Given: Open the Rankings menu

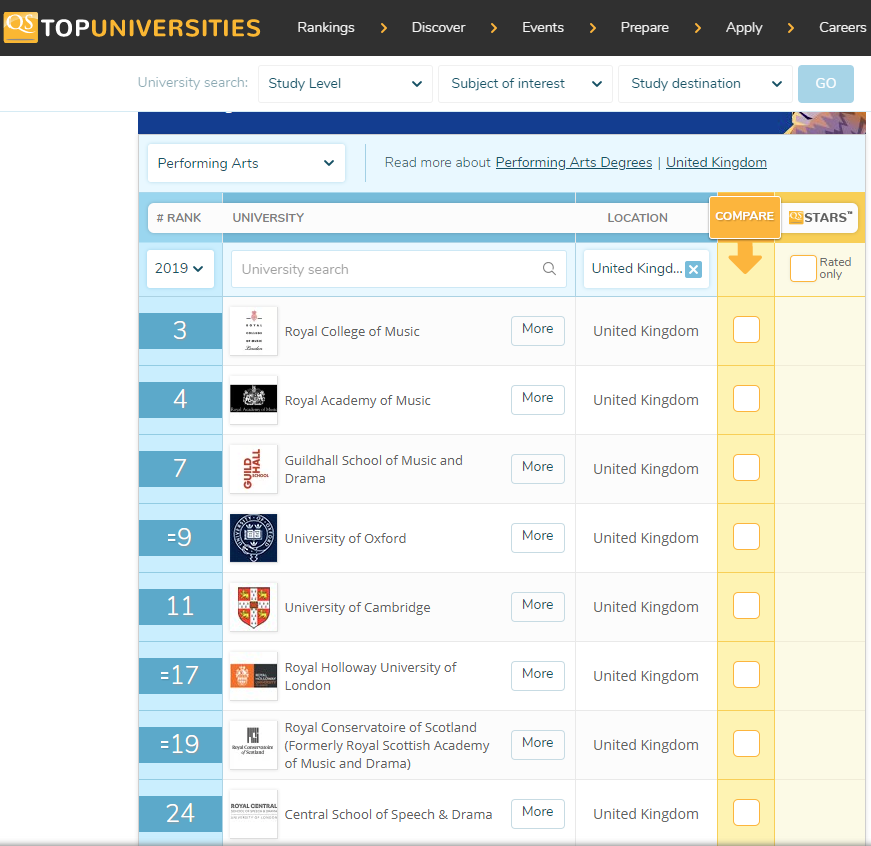Looking at the screenshot, I should click(326, 27).
